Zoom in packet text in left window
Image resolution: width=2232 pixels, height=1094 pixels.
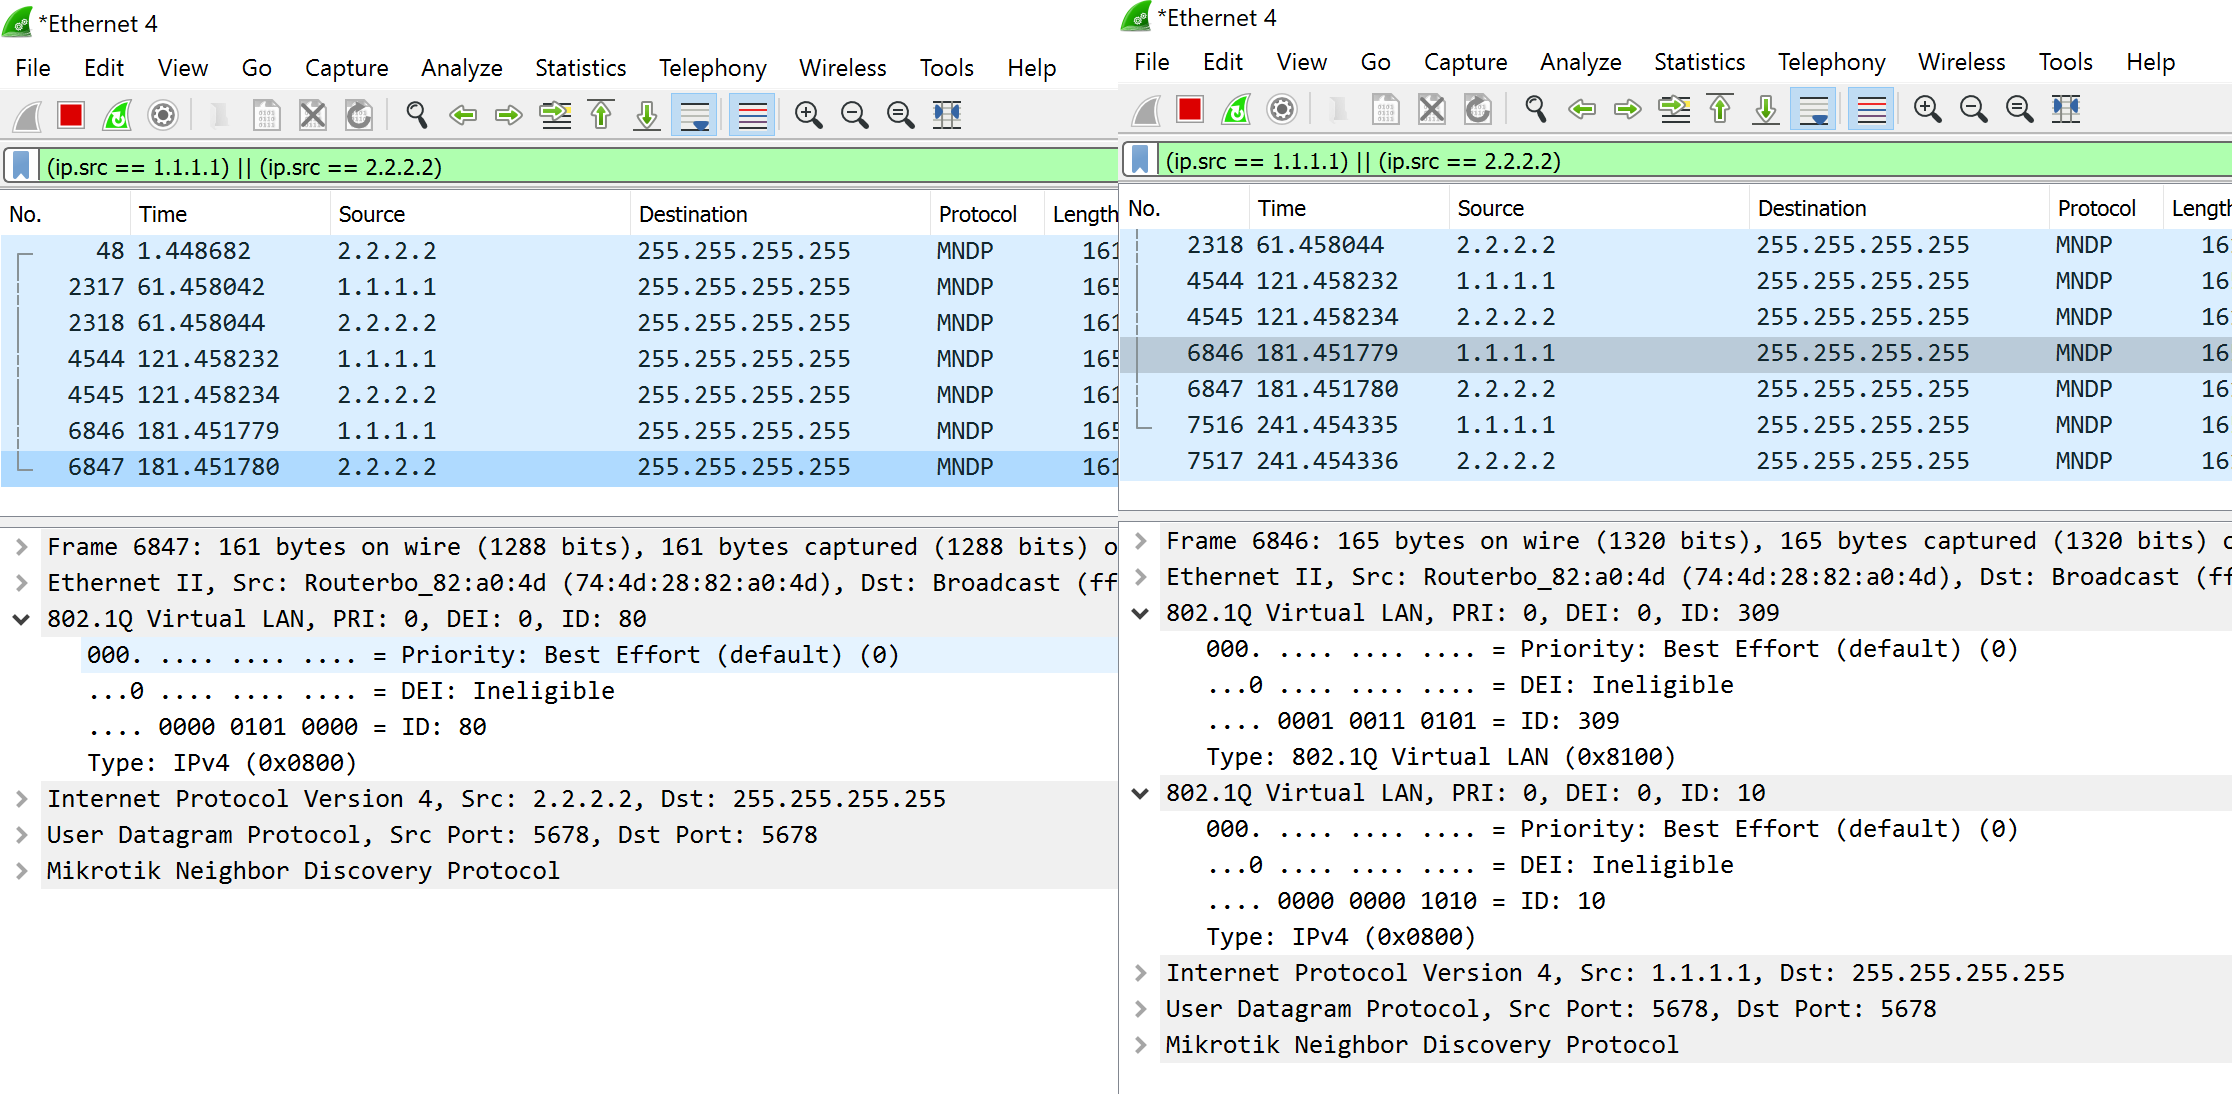pos(808,115)
